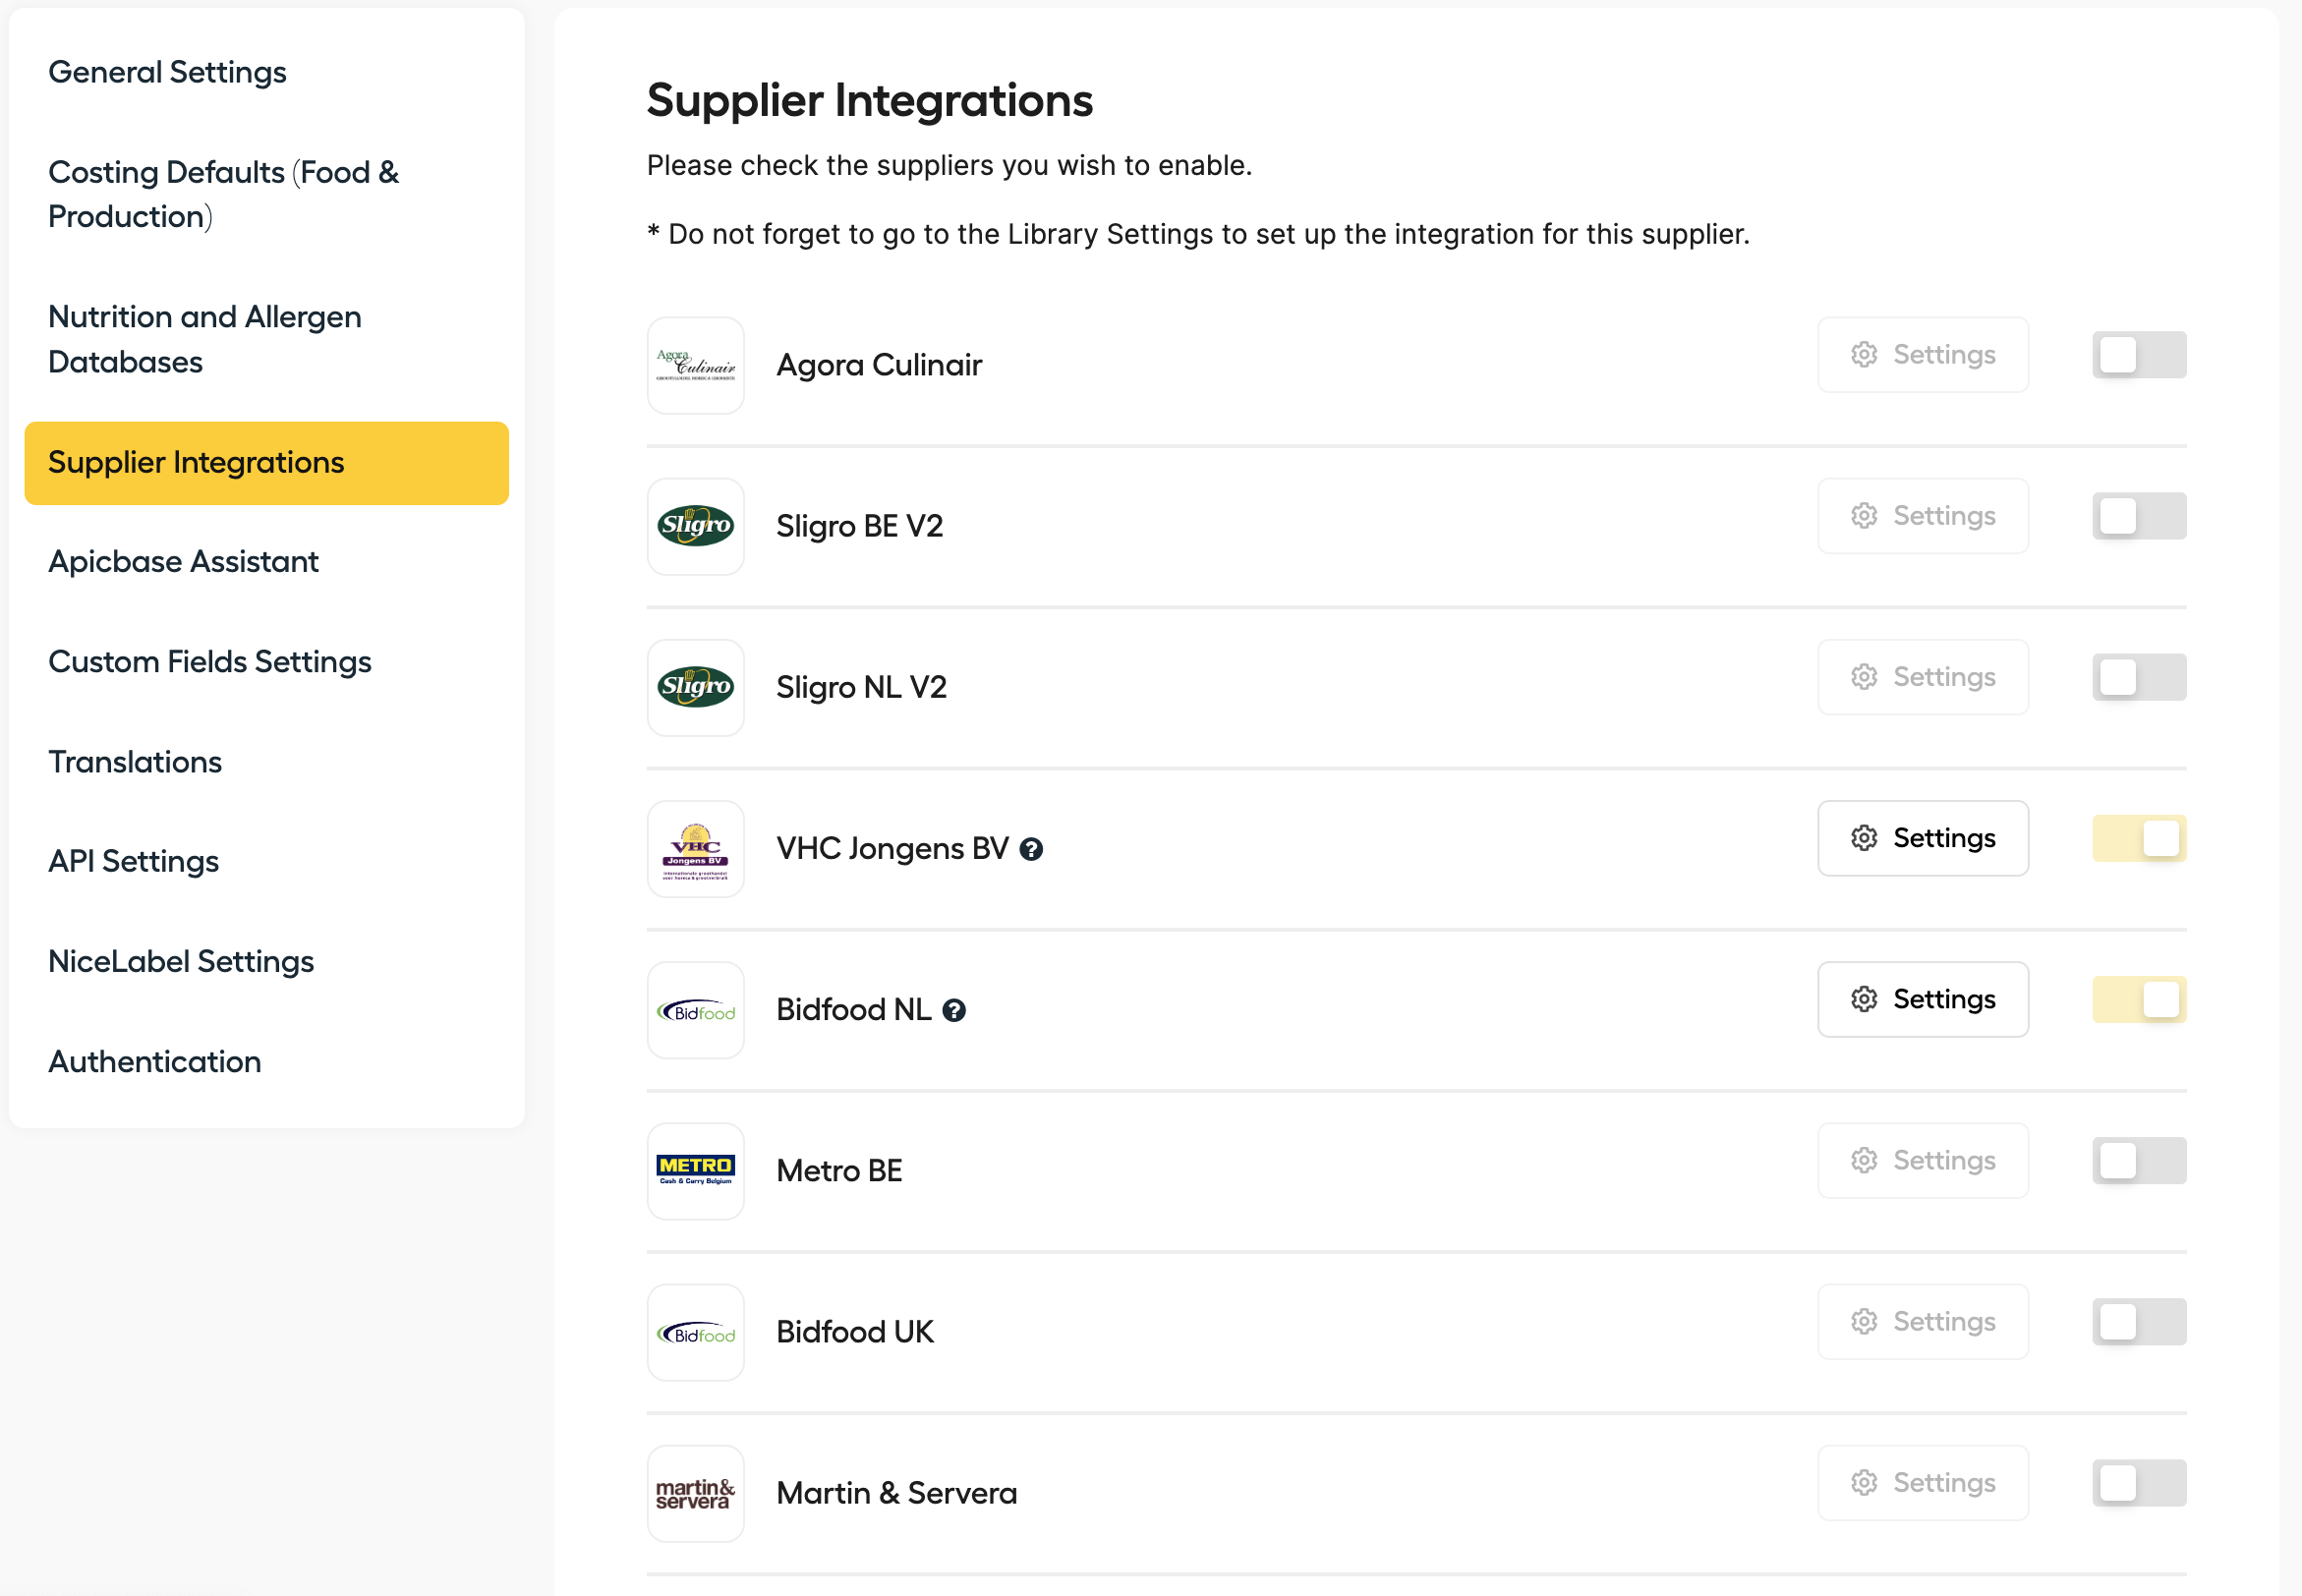
Task: Enable the Metro BE toggle
Action: [2139, 1160]
